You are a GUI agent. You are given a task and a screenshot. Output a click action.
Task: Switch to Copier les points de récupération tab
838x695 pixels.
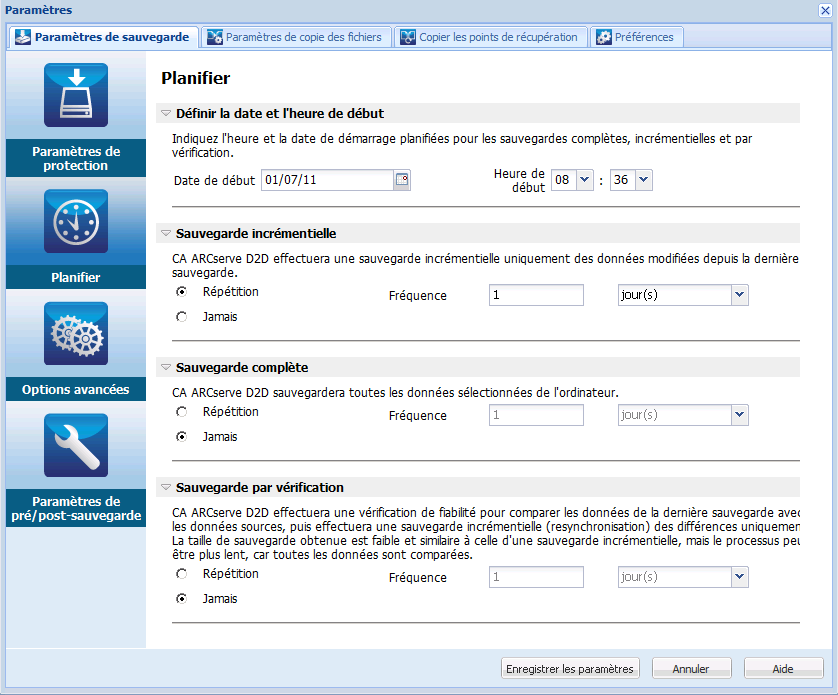point(491,37)
